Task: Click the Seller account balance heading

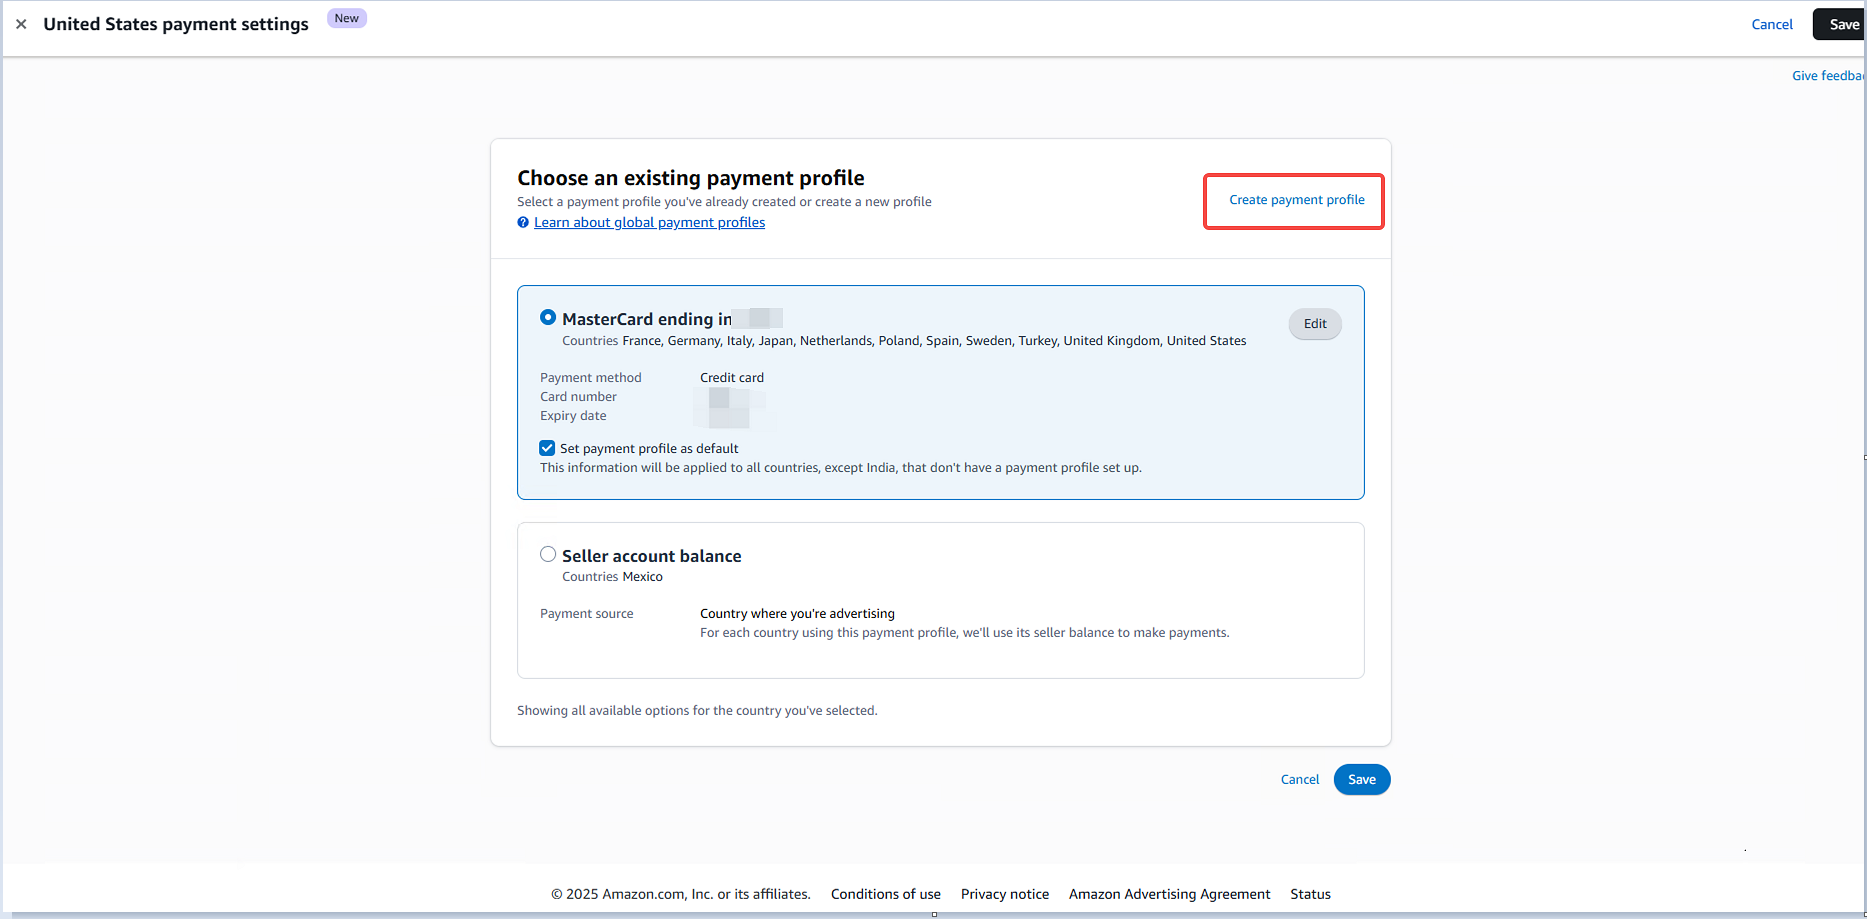Action: click(x=651, y=556)
